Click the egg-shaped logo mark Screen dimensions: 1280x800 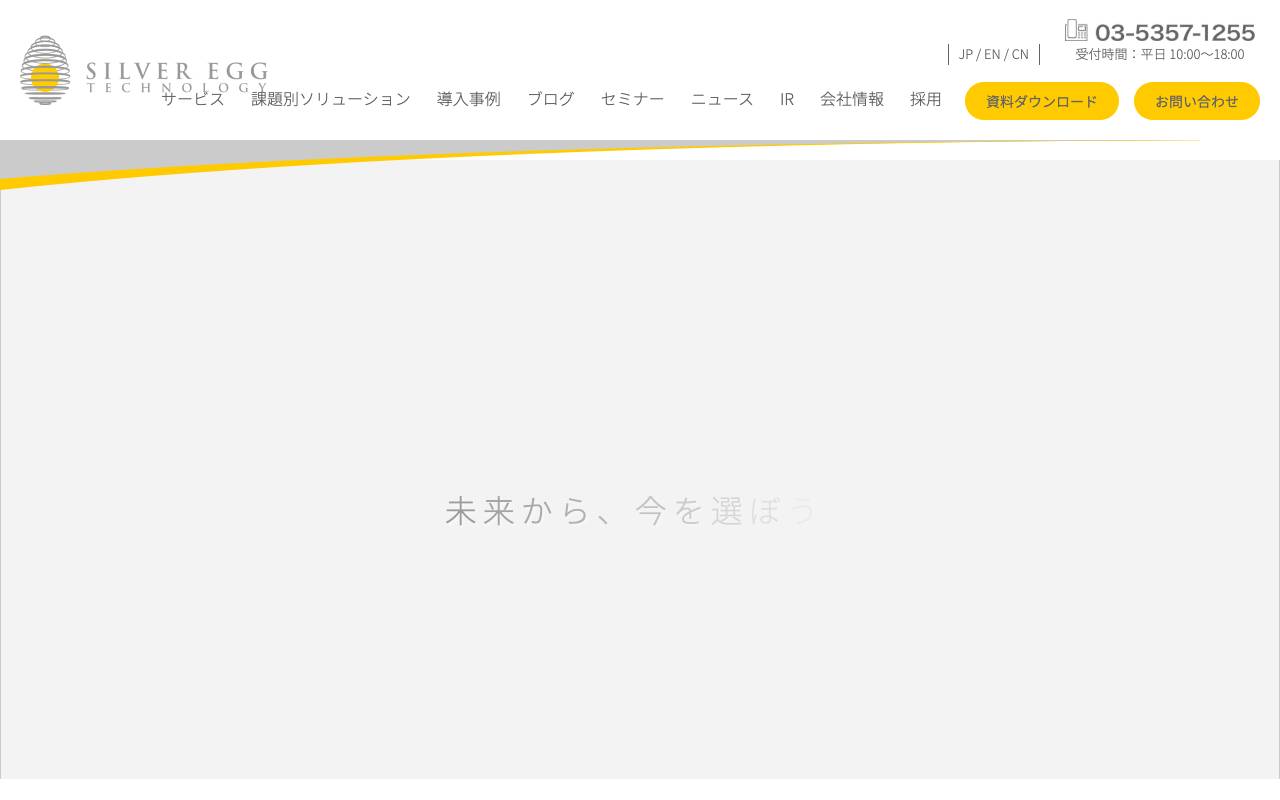click(x=45, y=71)
